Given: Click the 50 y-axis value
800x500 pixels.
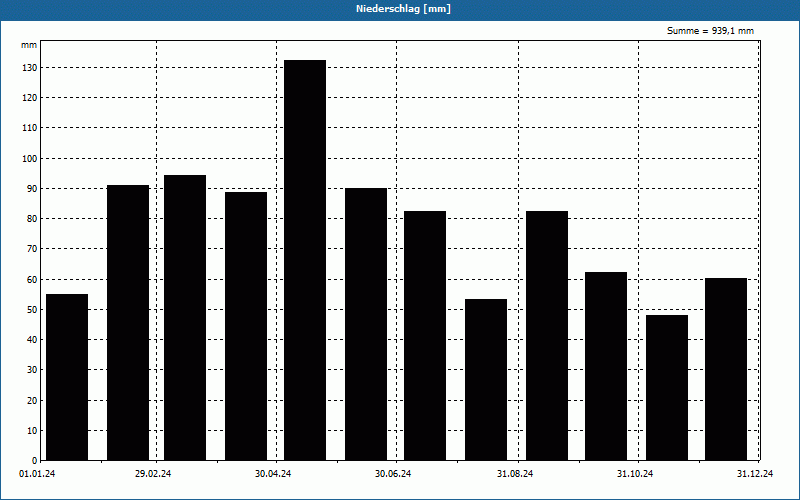Looking at the screenshot, I should pos(32,310).
